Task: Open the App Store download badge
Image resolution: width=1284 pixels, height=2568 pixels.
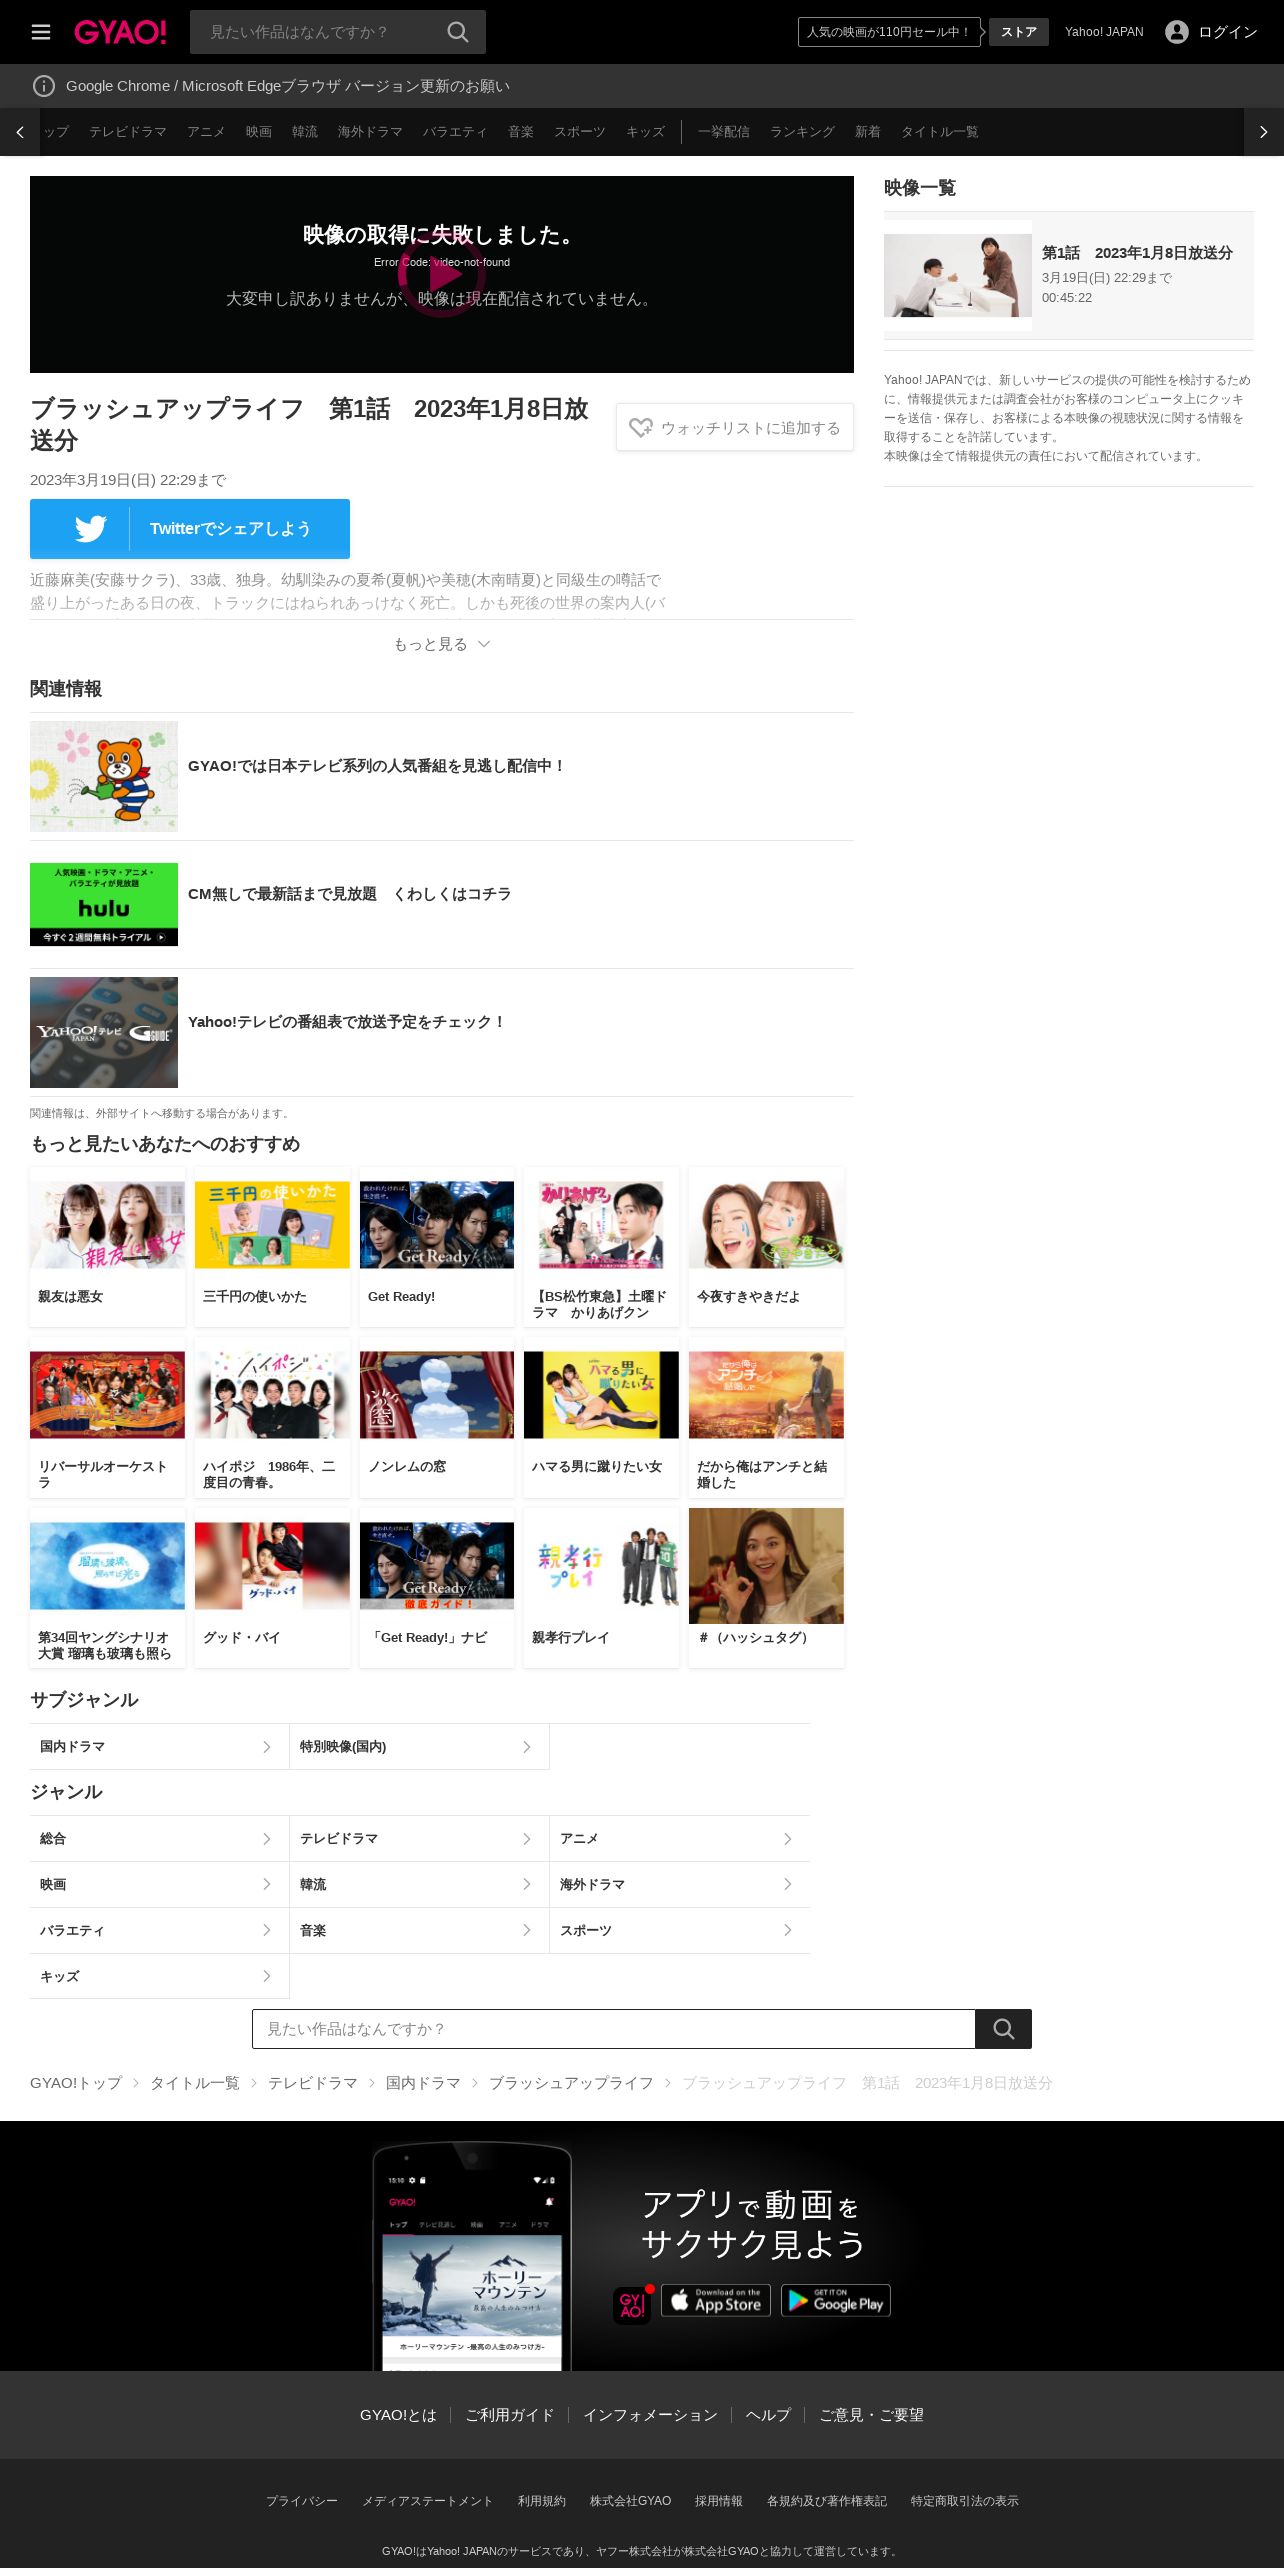Action: pyautogui.click(x=716, y=2301)
